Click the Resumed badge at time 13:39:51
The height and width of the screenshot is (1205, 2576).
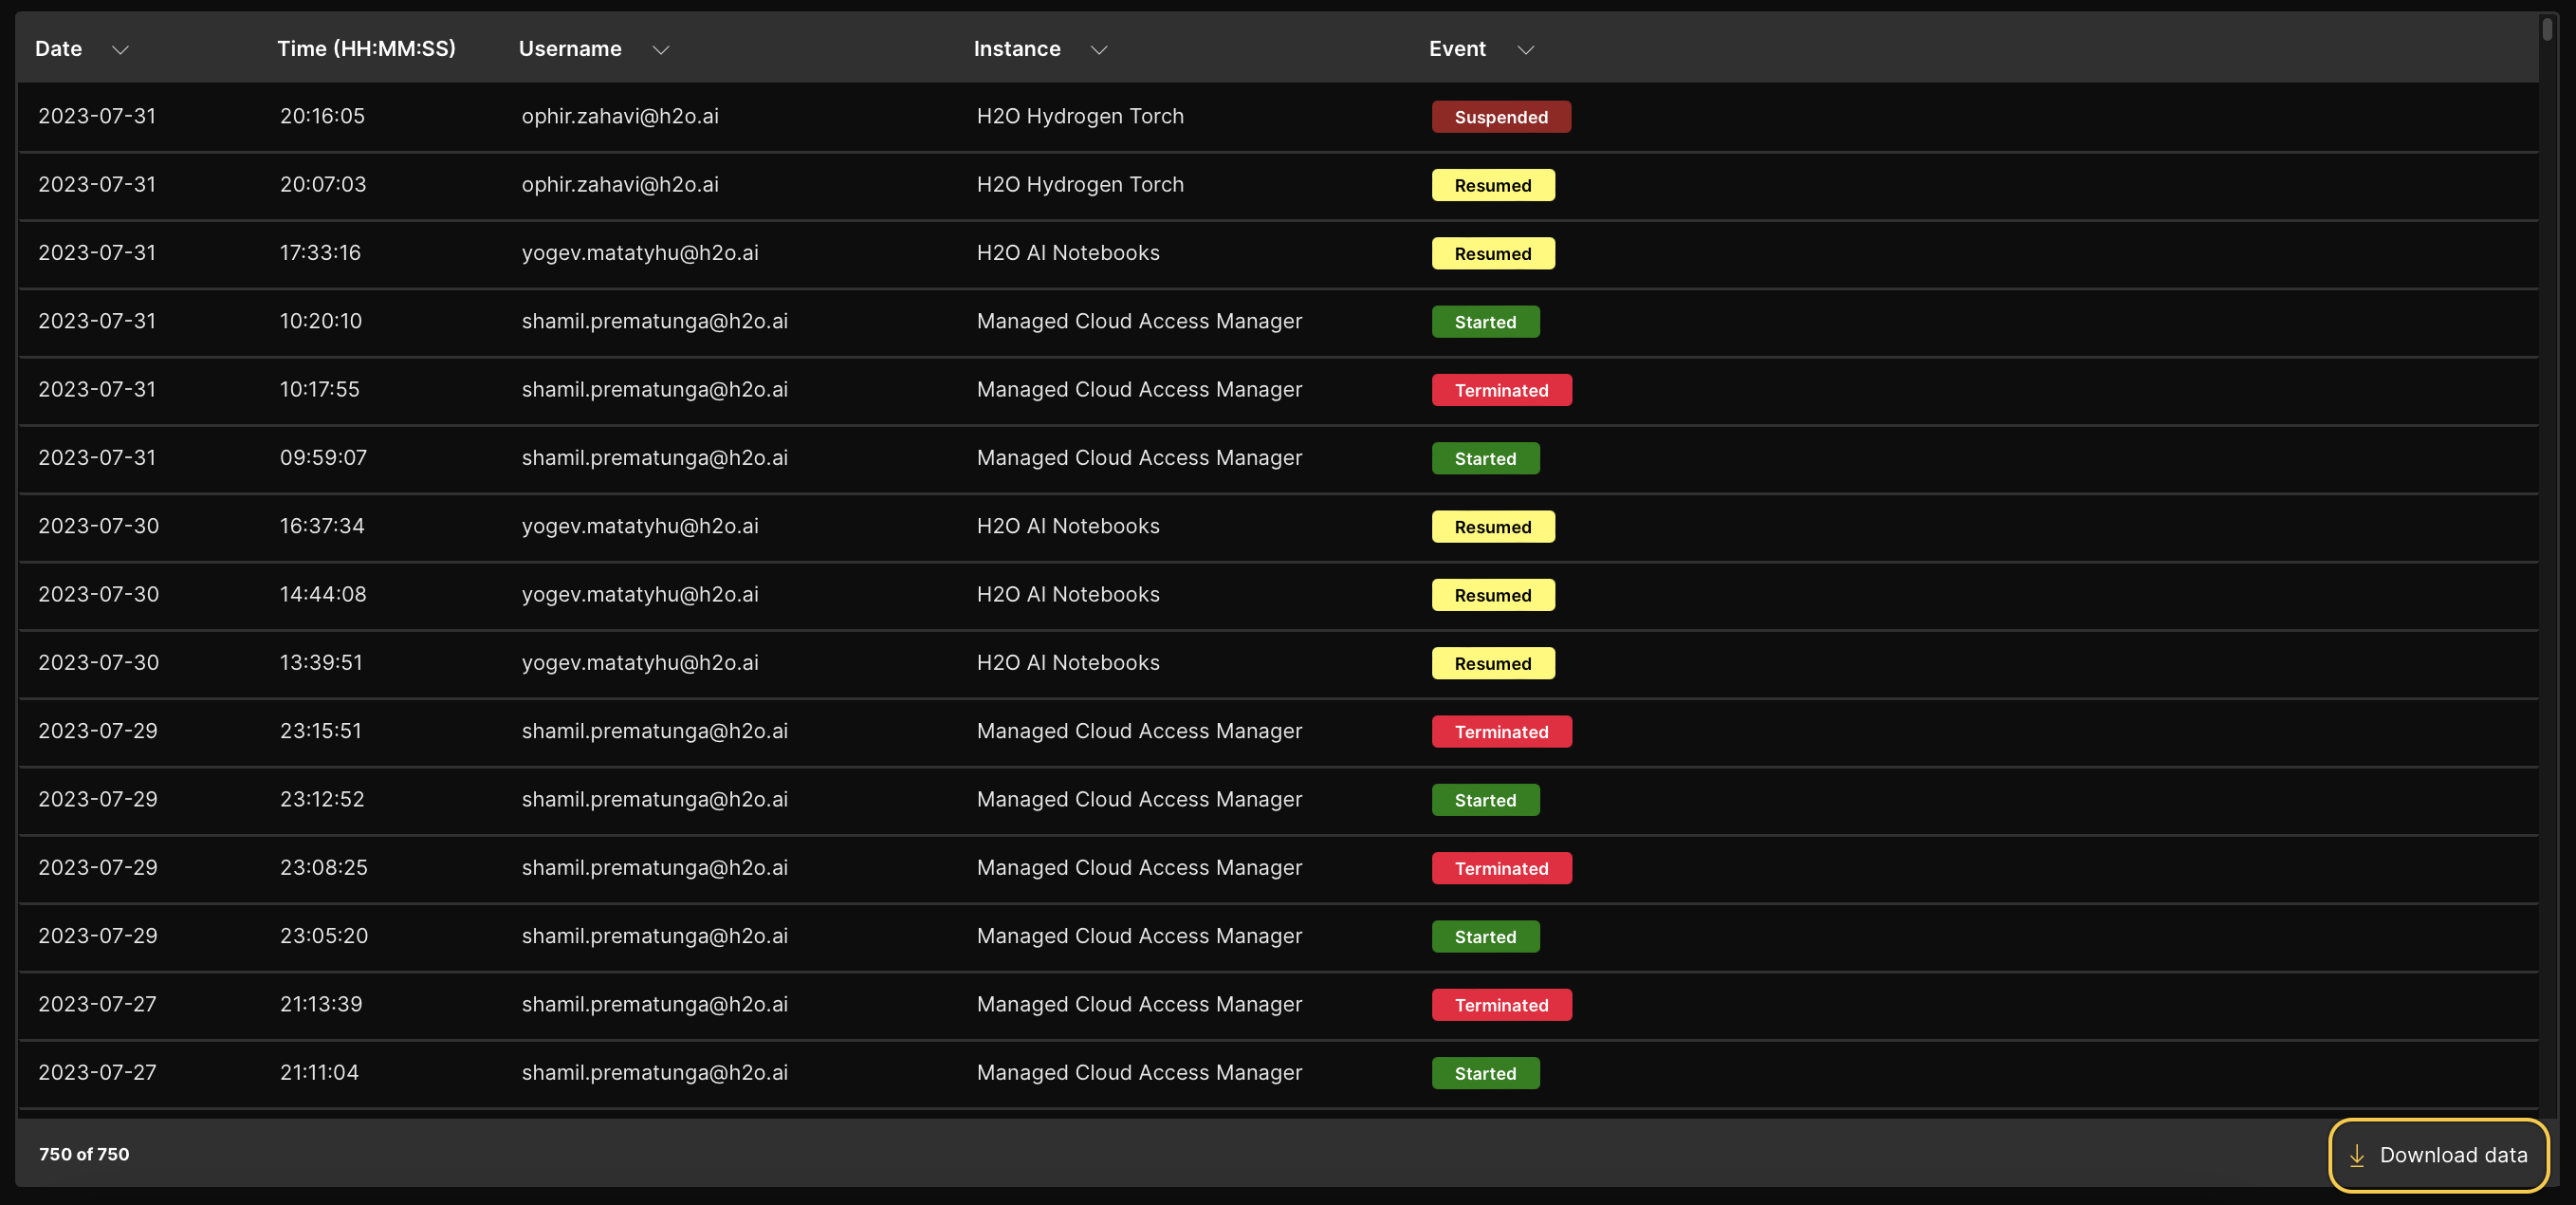point(1492,663)
